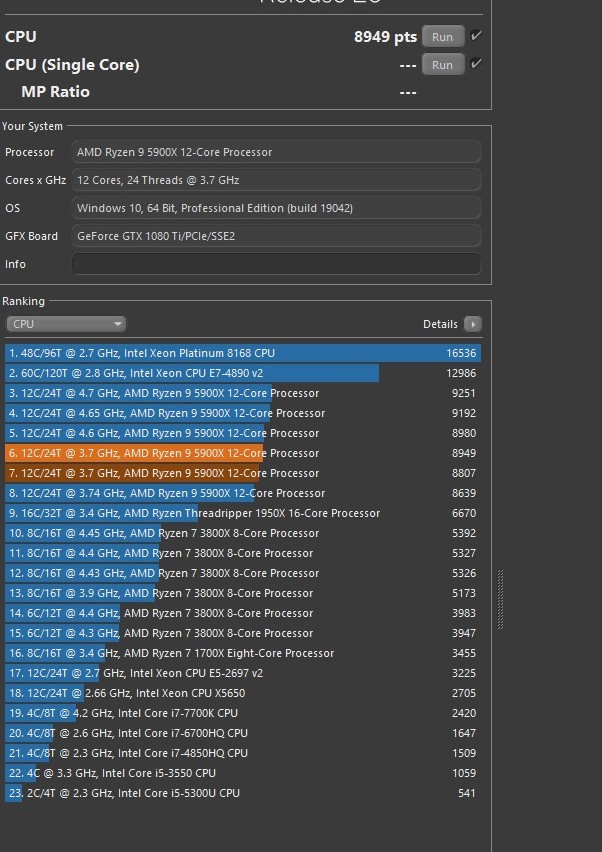The height and width of the screenshot is (852, 602).
Task: Expand the ranking Details arrow button
Action: point(473,324)
